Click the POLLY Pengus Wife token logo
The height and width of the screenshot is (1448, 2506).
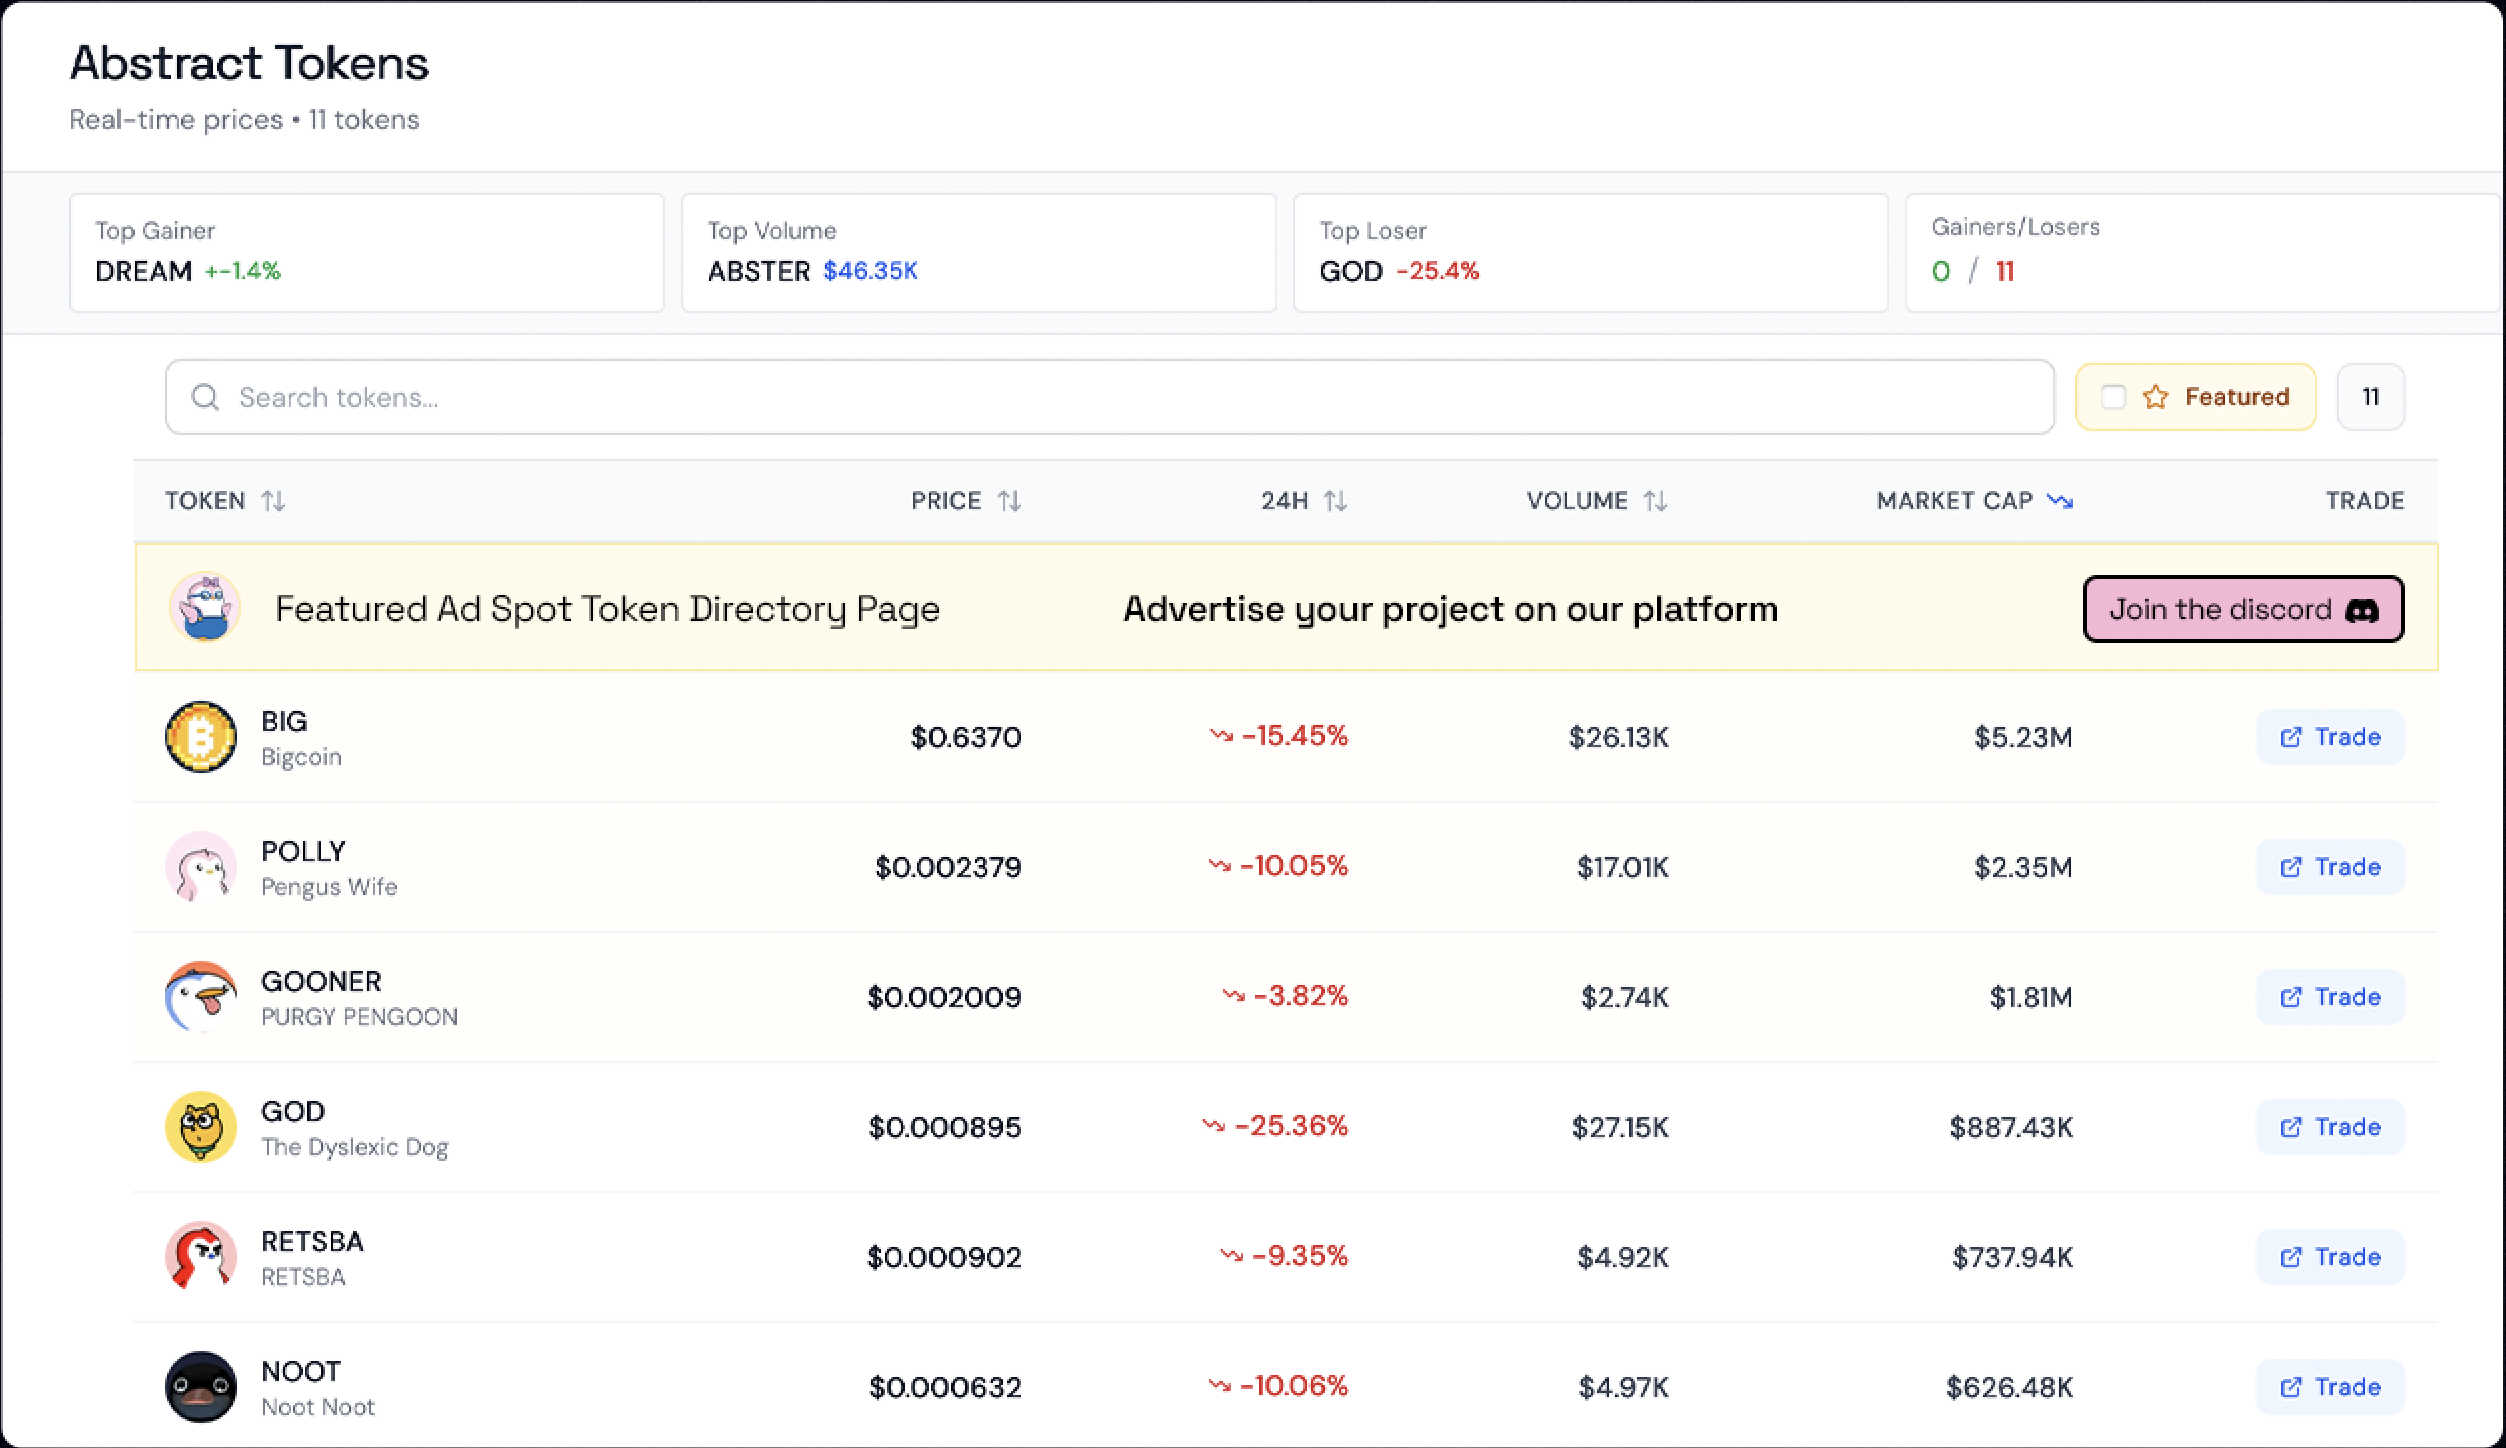click(201, 867)
